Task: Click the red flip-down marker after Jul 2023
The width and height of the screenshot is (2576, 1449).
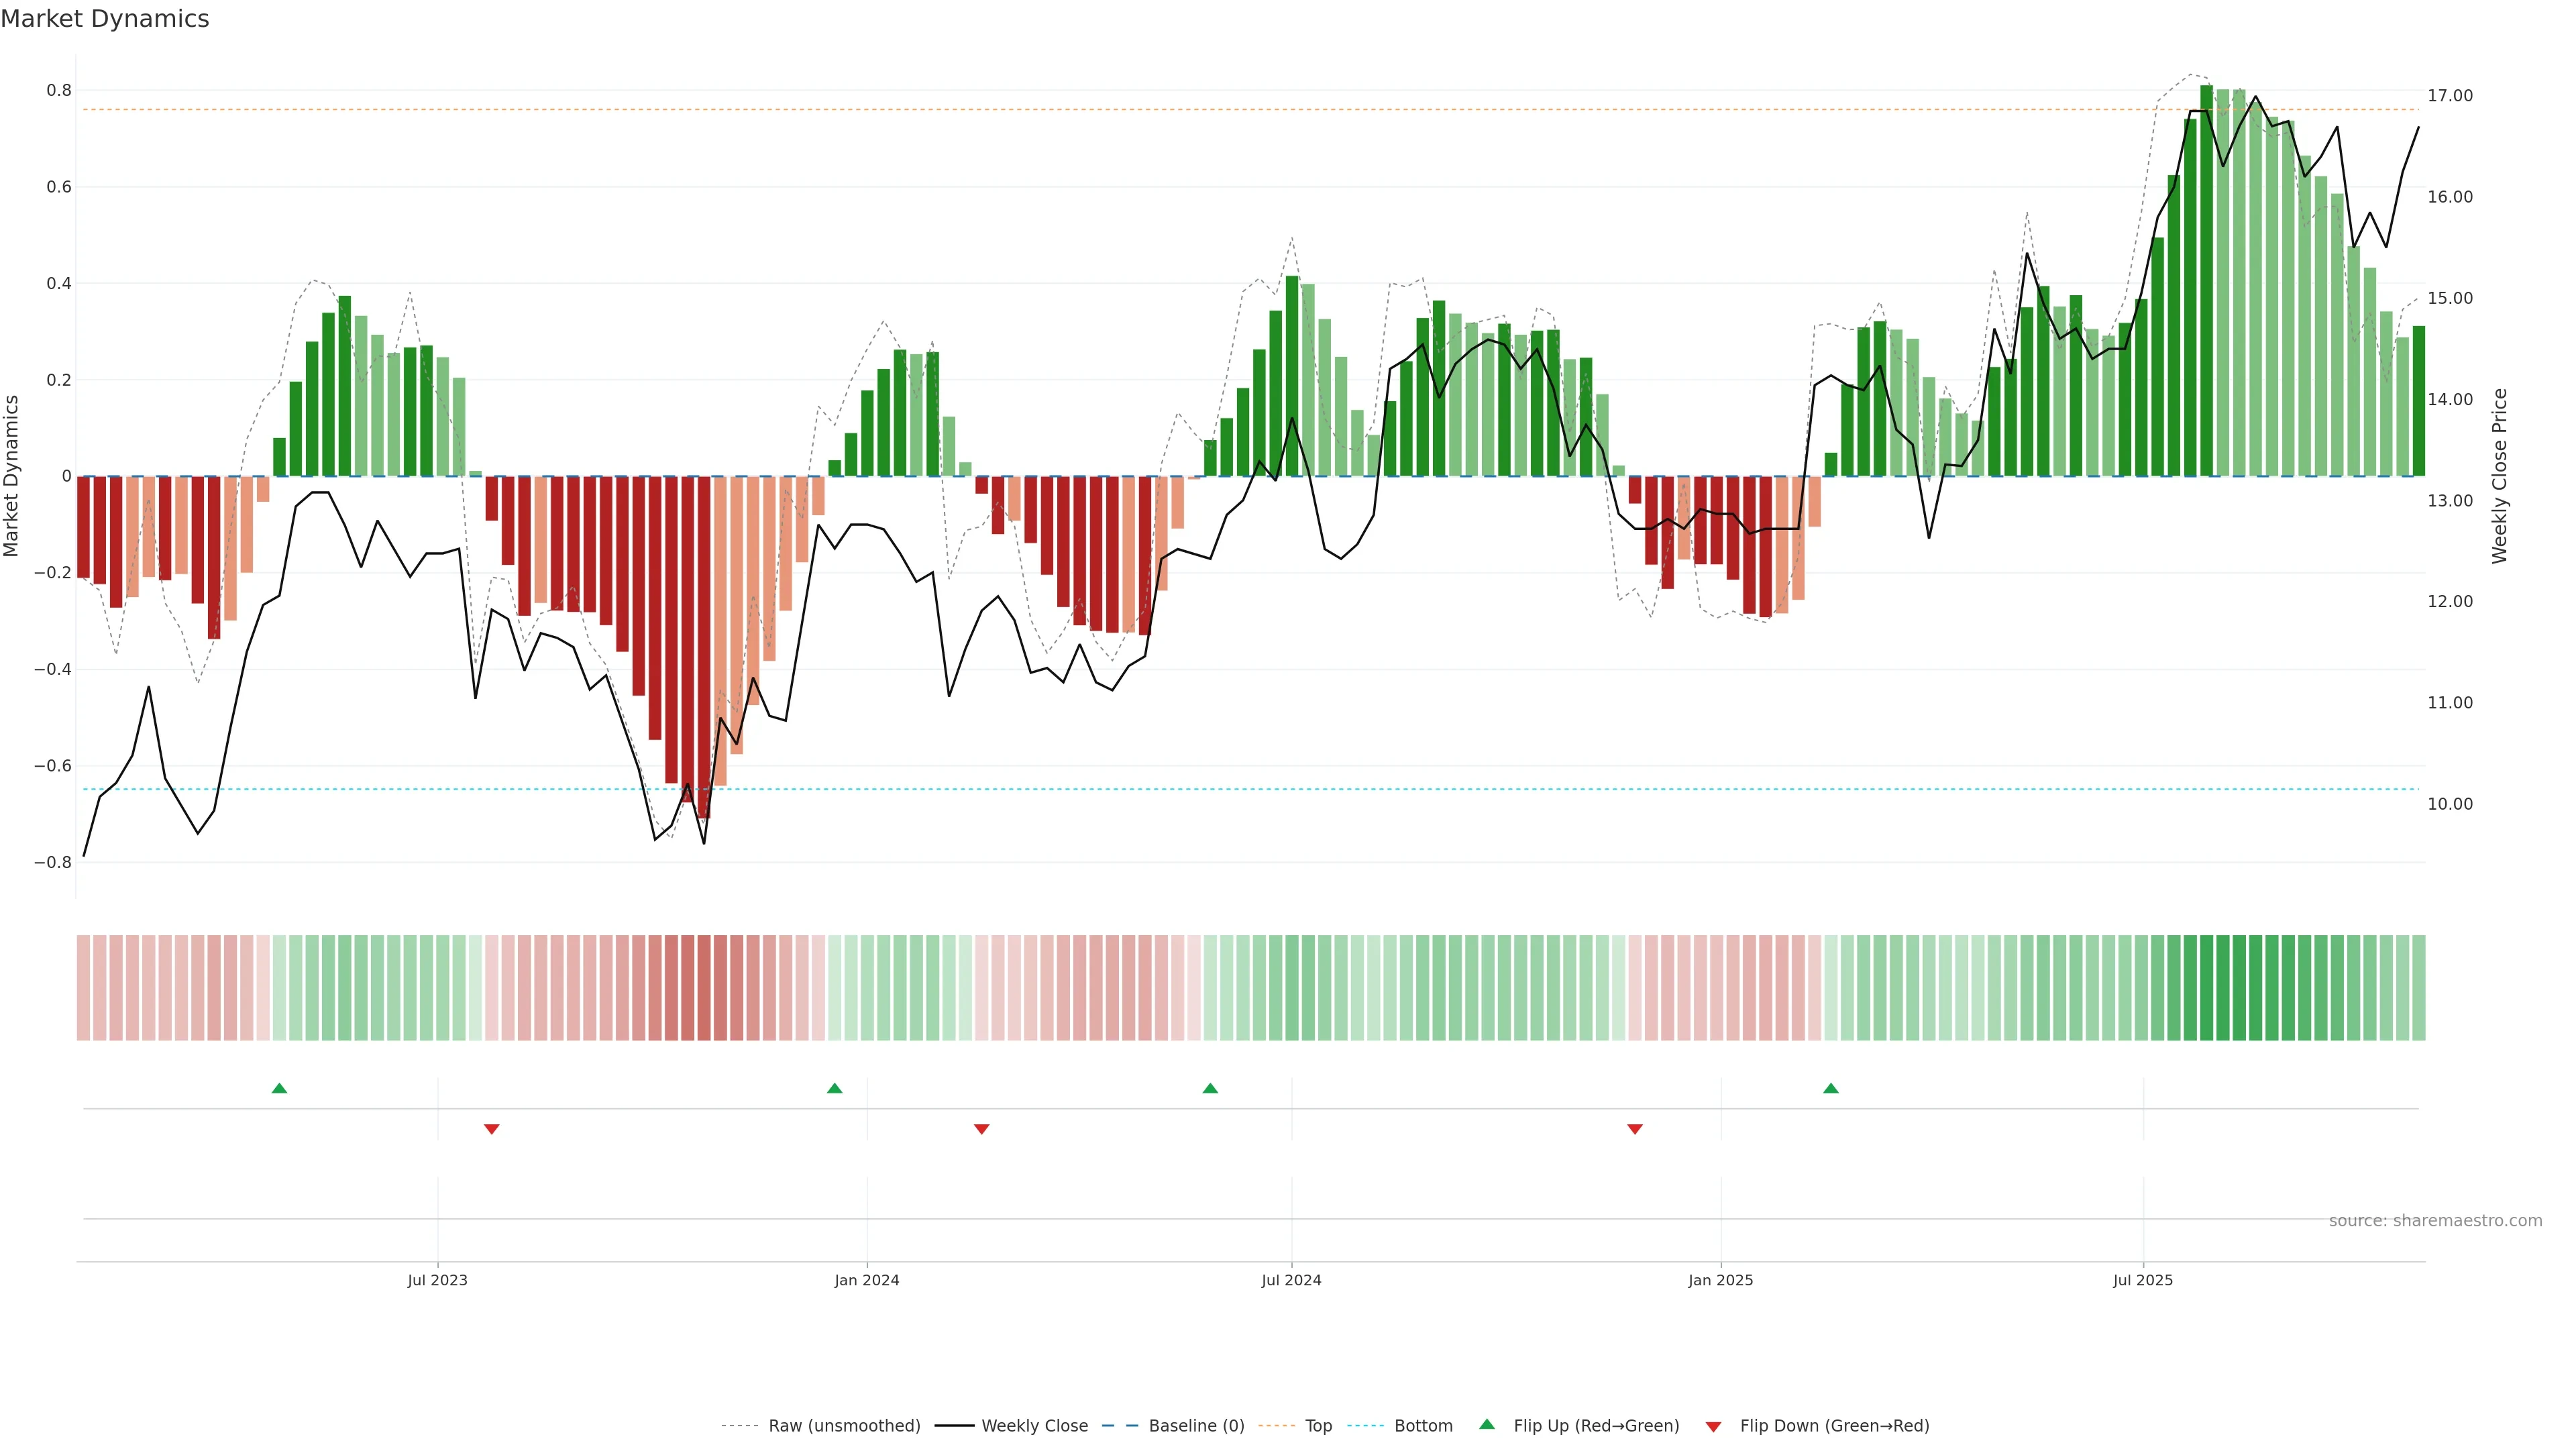Action: tap(491, 1129)
